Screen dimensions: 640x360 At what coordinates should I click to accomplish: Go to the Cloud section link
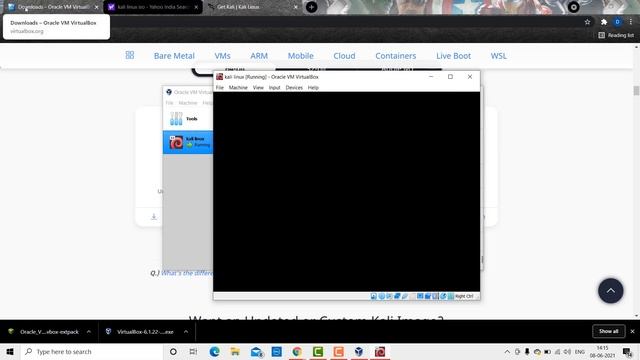pos(344,56)
